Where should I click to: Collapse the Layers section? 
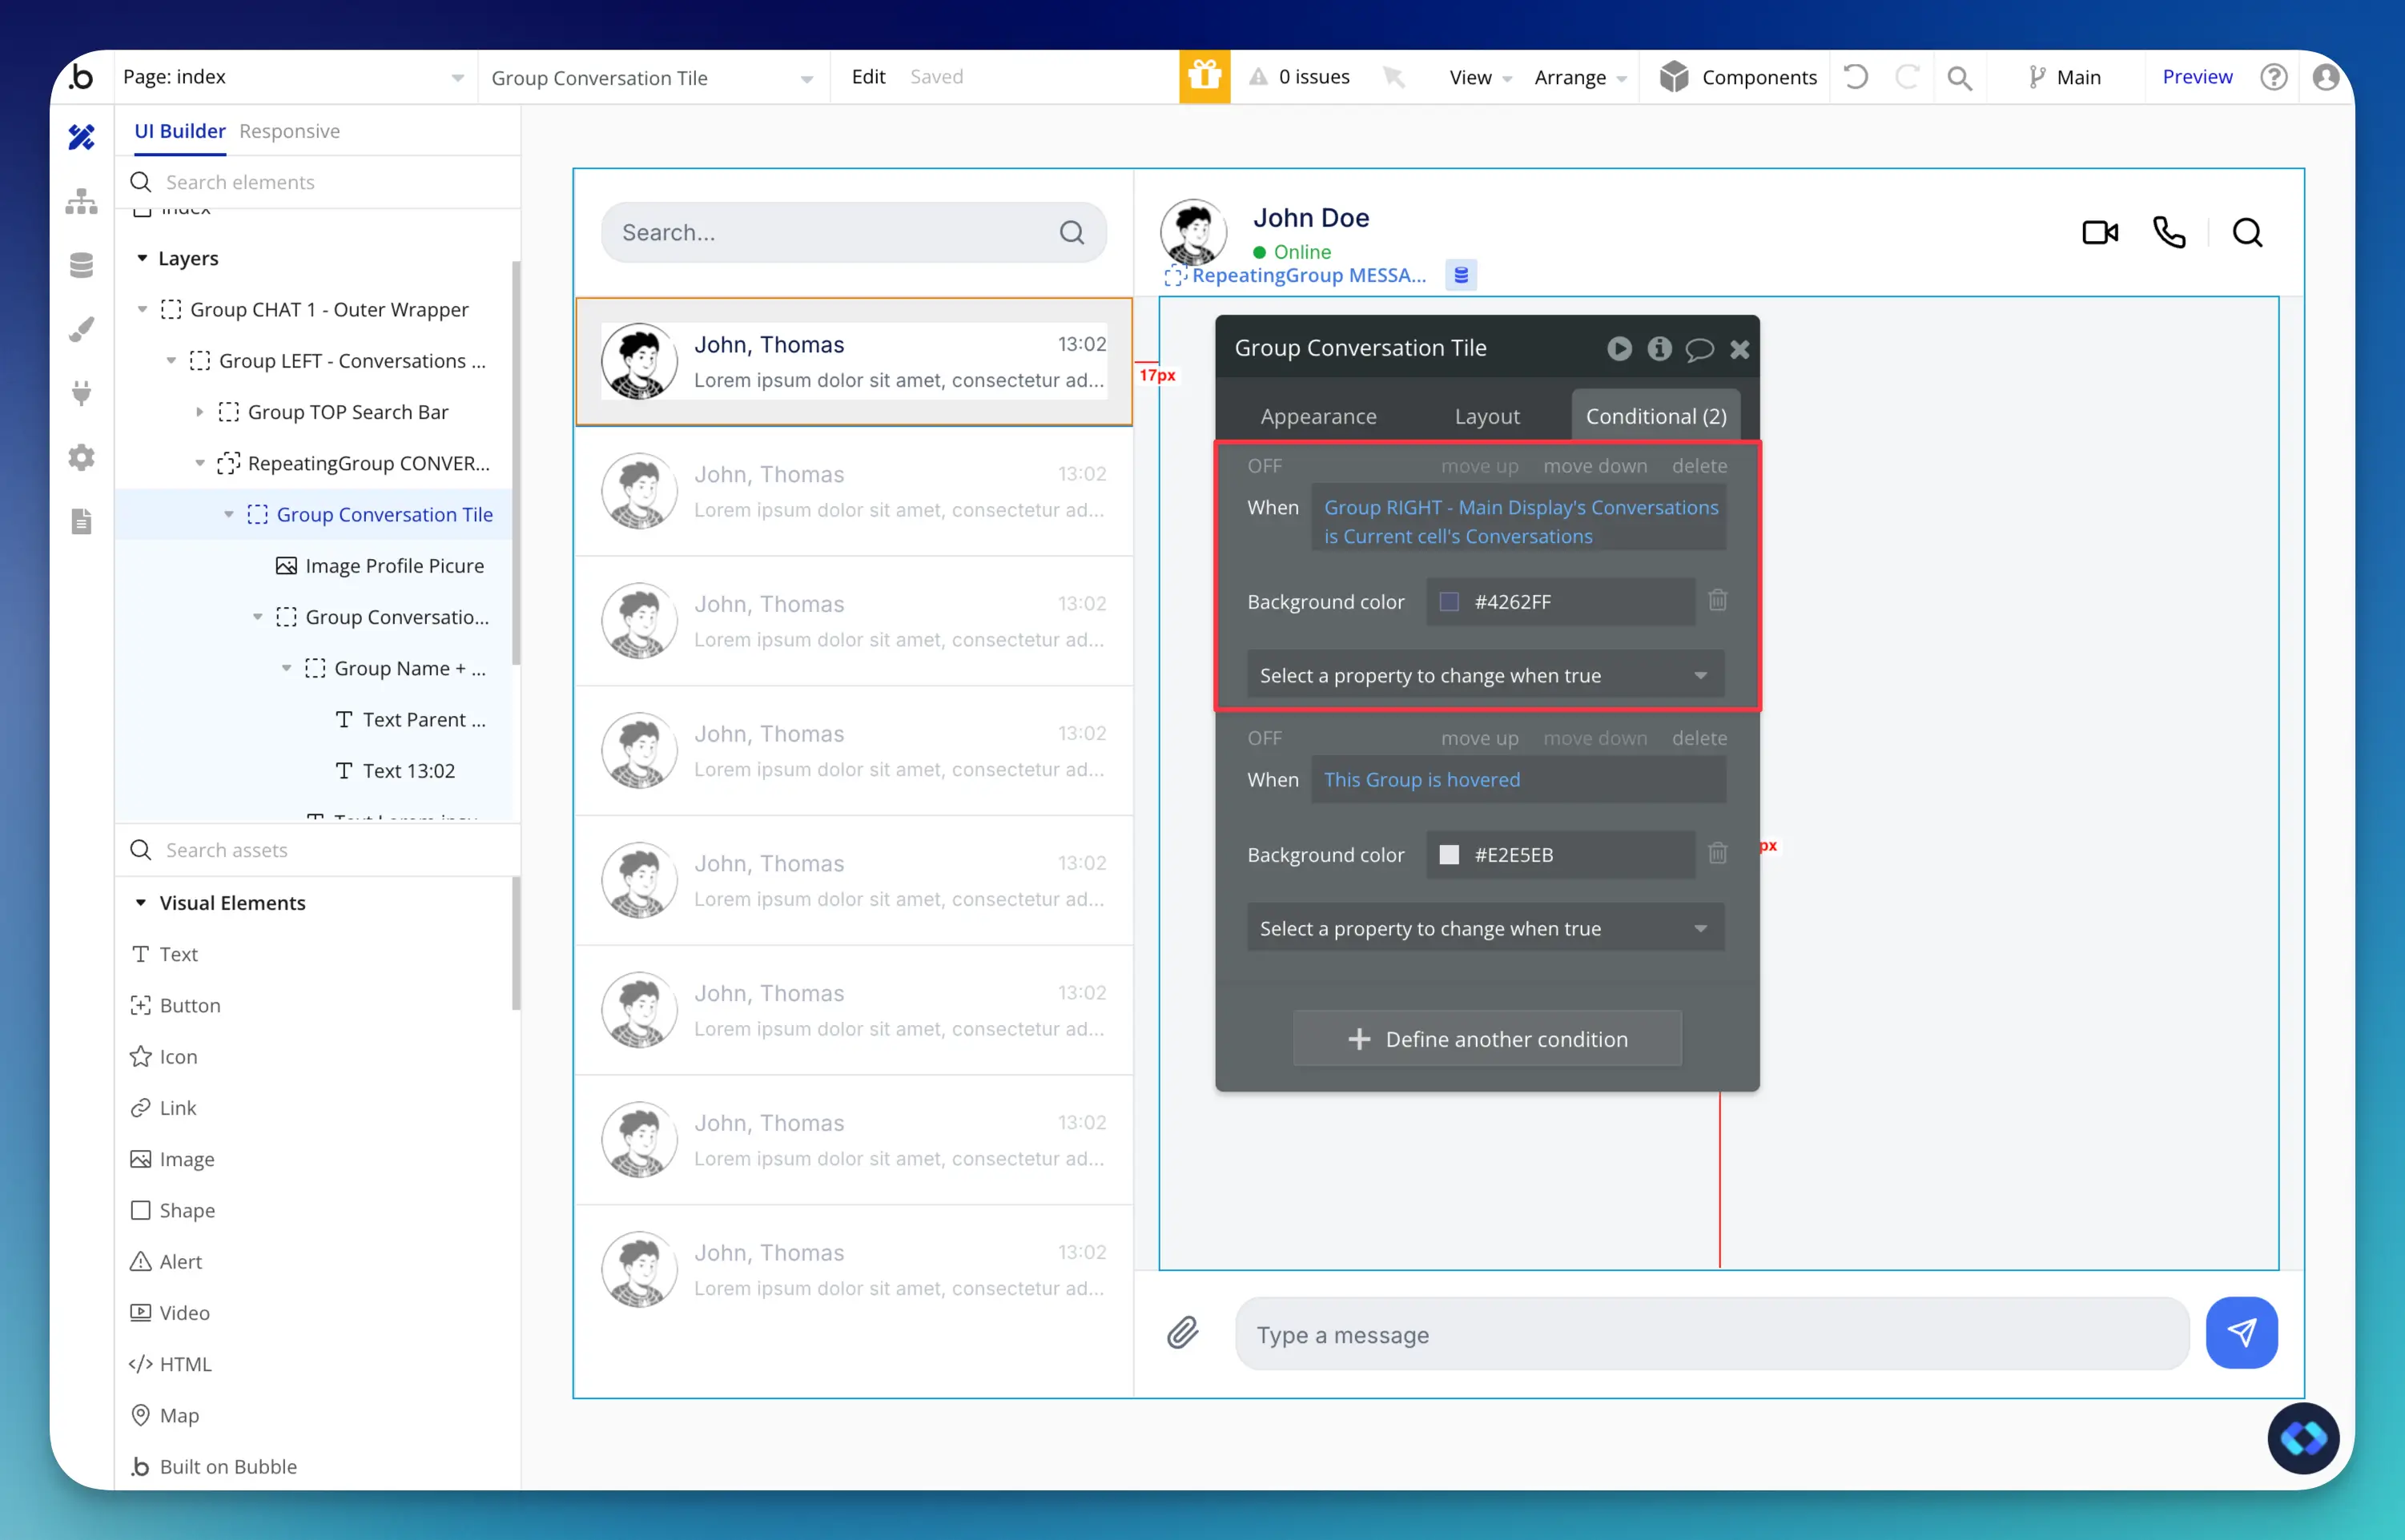click(142, 258)
